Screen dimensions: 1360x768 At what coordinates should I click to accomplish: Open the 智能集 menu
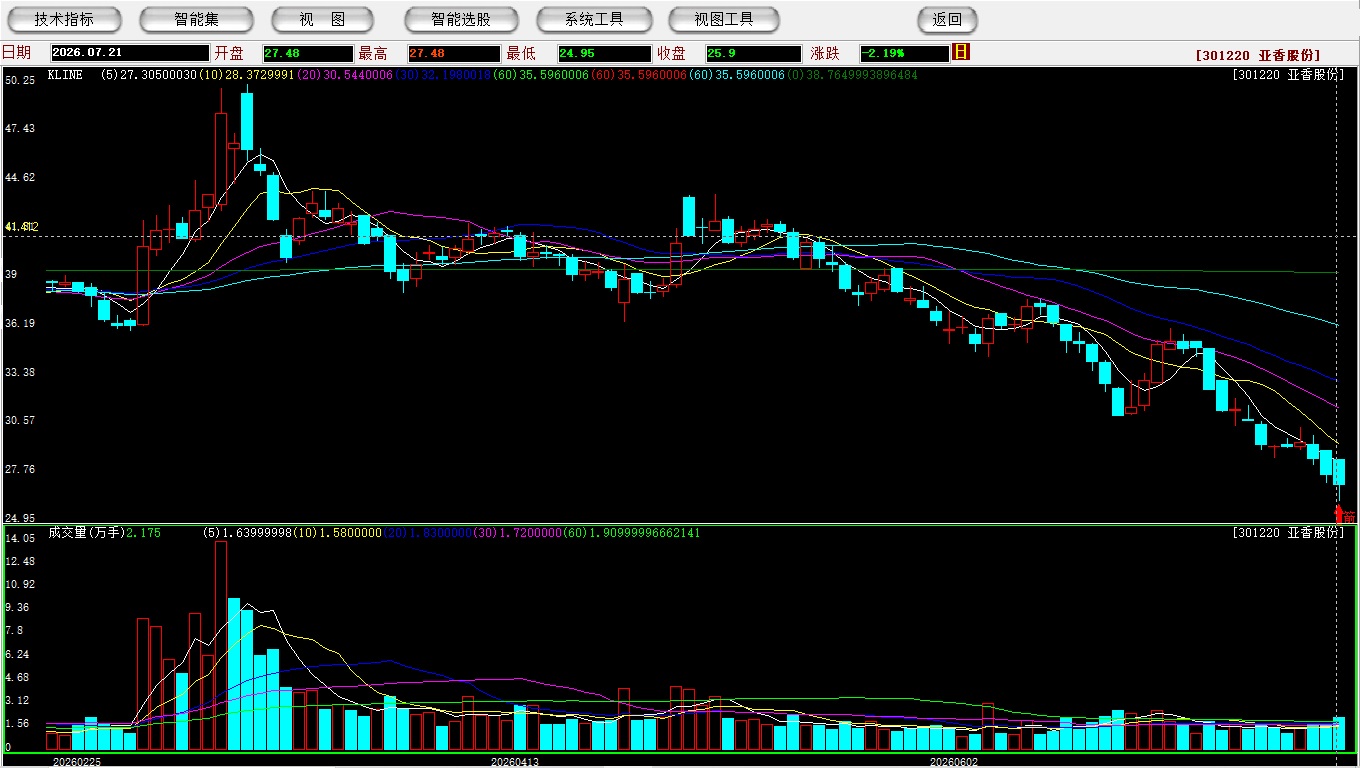click(x=196, y=20)
